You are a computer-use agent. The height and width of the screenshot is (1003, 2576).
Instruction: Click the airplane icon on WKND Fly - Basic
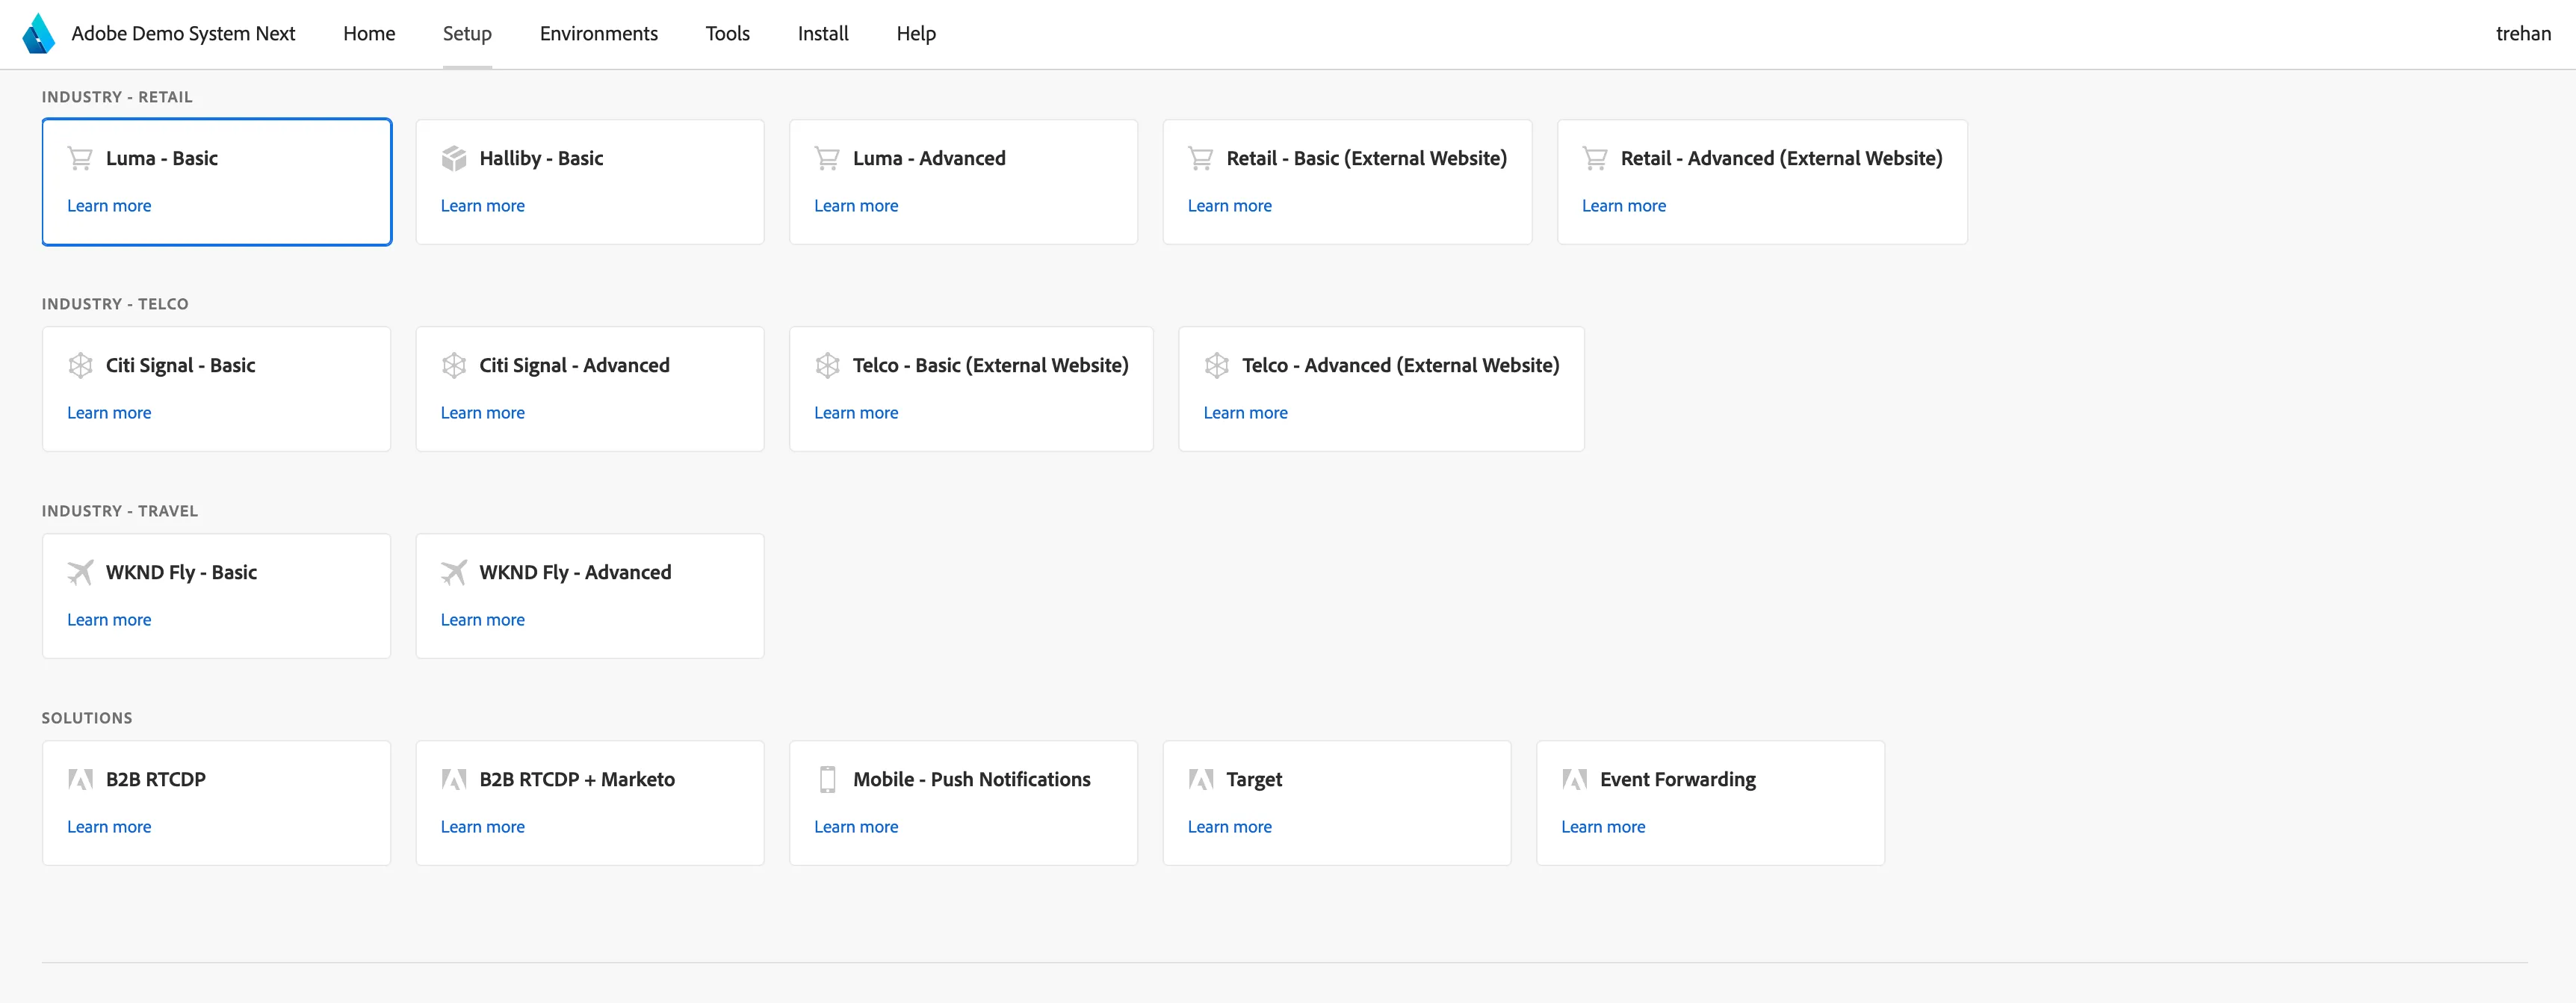click(x=80, y=572)
